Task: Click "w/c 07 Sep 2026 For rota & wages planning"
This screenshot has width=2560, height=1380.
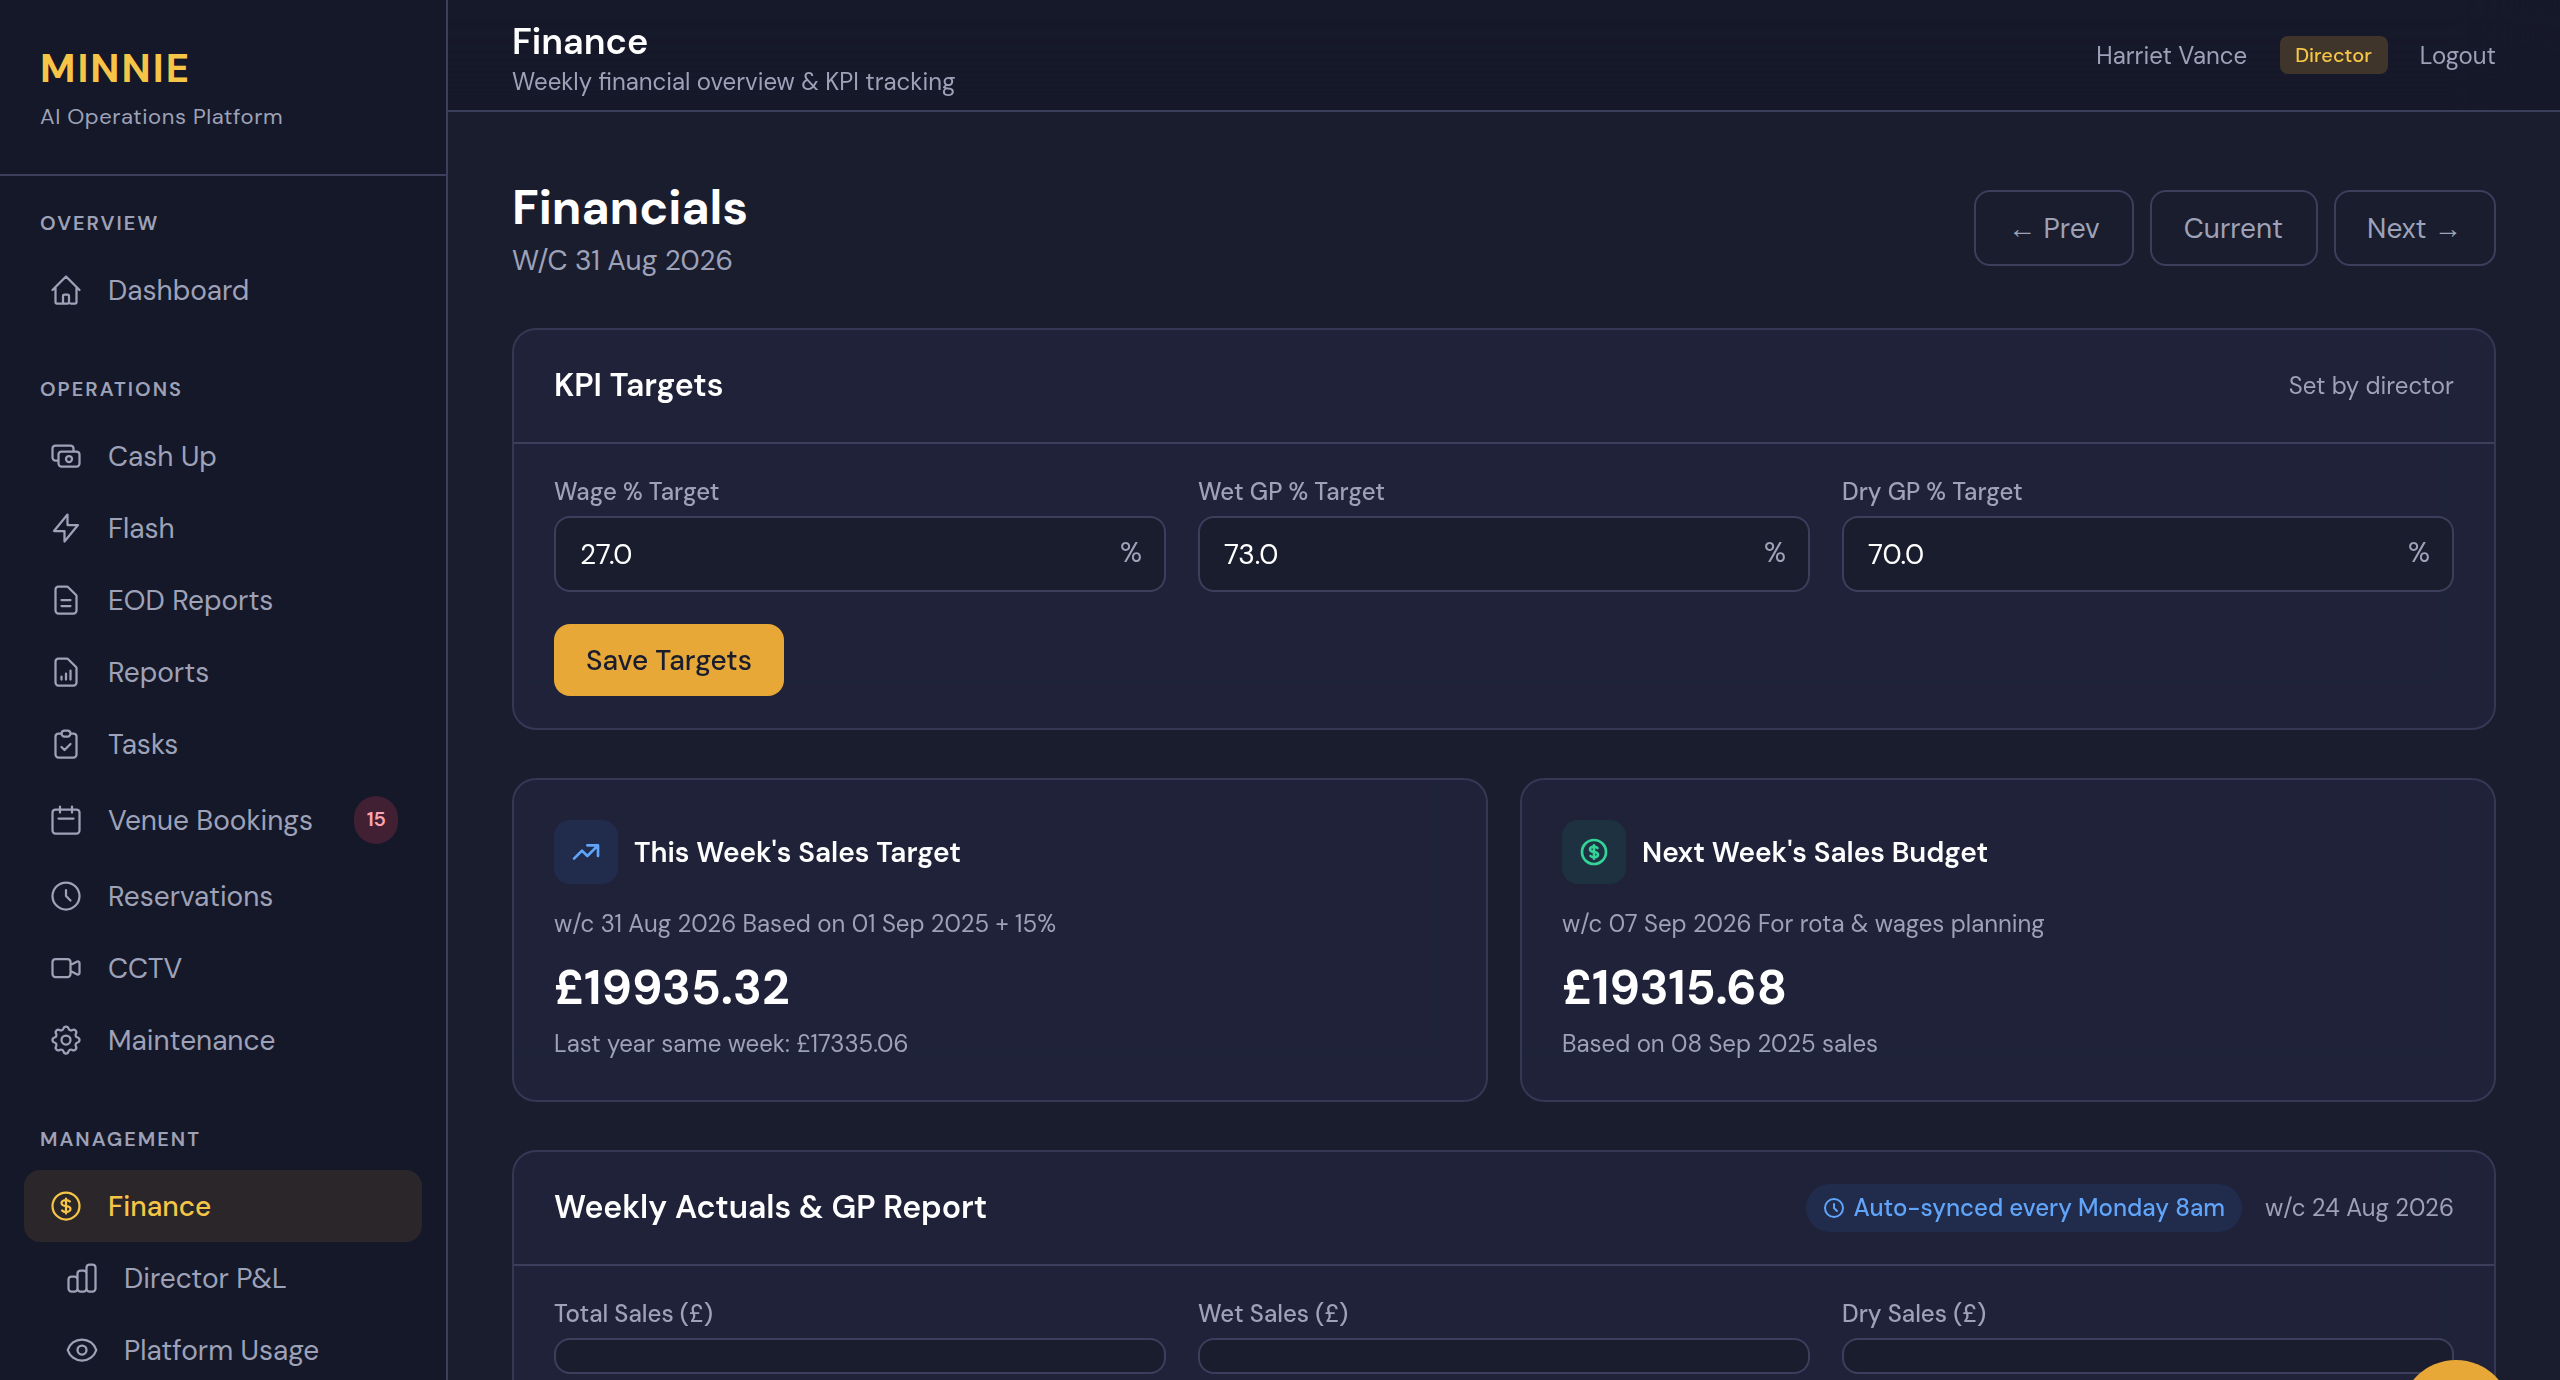Action: click(x=1803, y=923)
